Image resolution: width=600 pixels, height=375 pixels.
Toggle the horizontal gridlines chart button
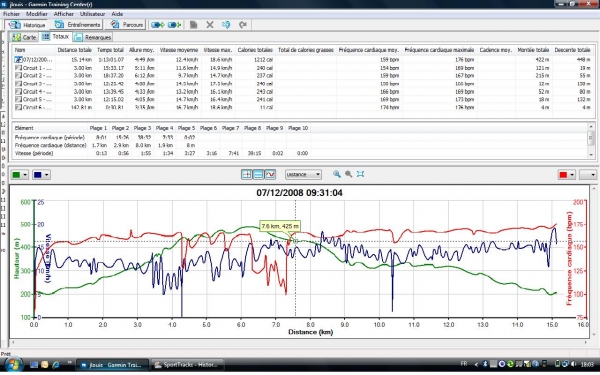click(258, 174)
